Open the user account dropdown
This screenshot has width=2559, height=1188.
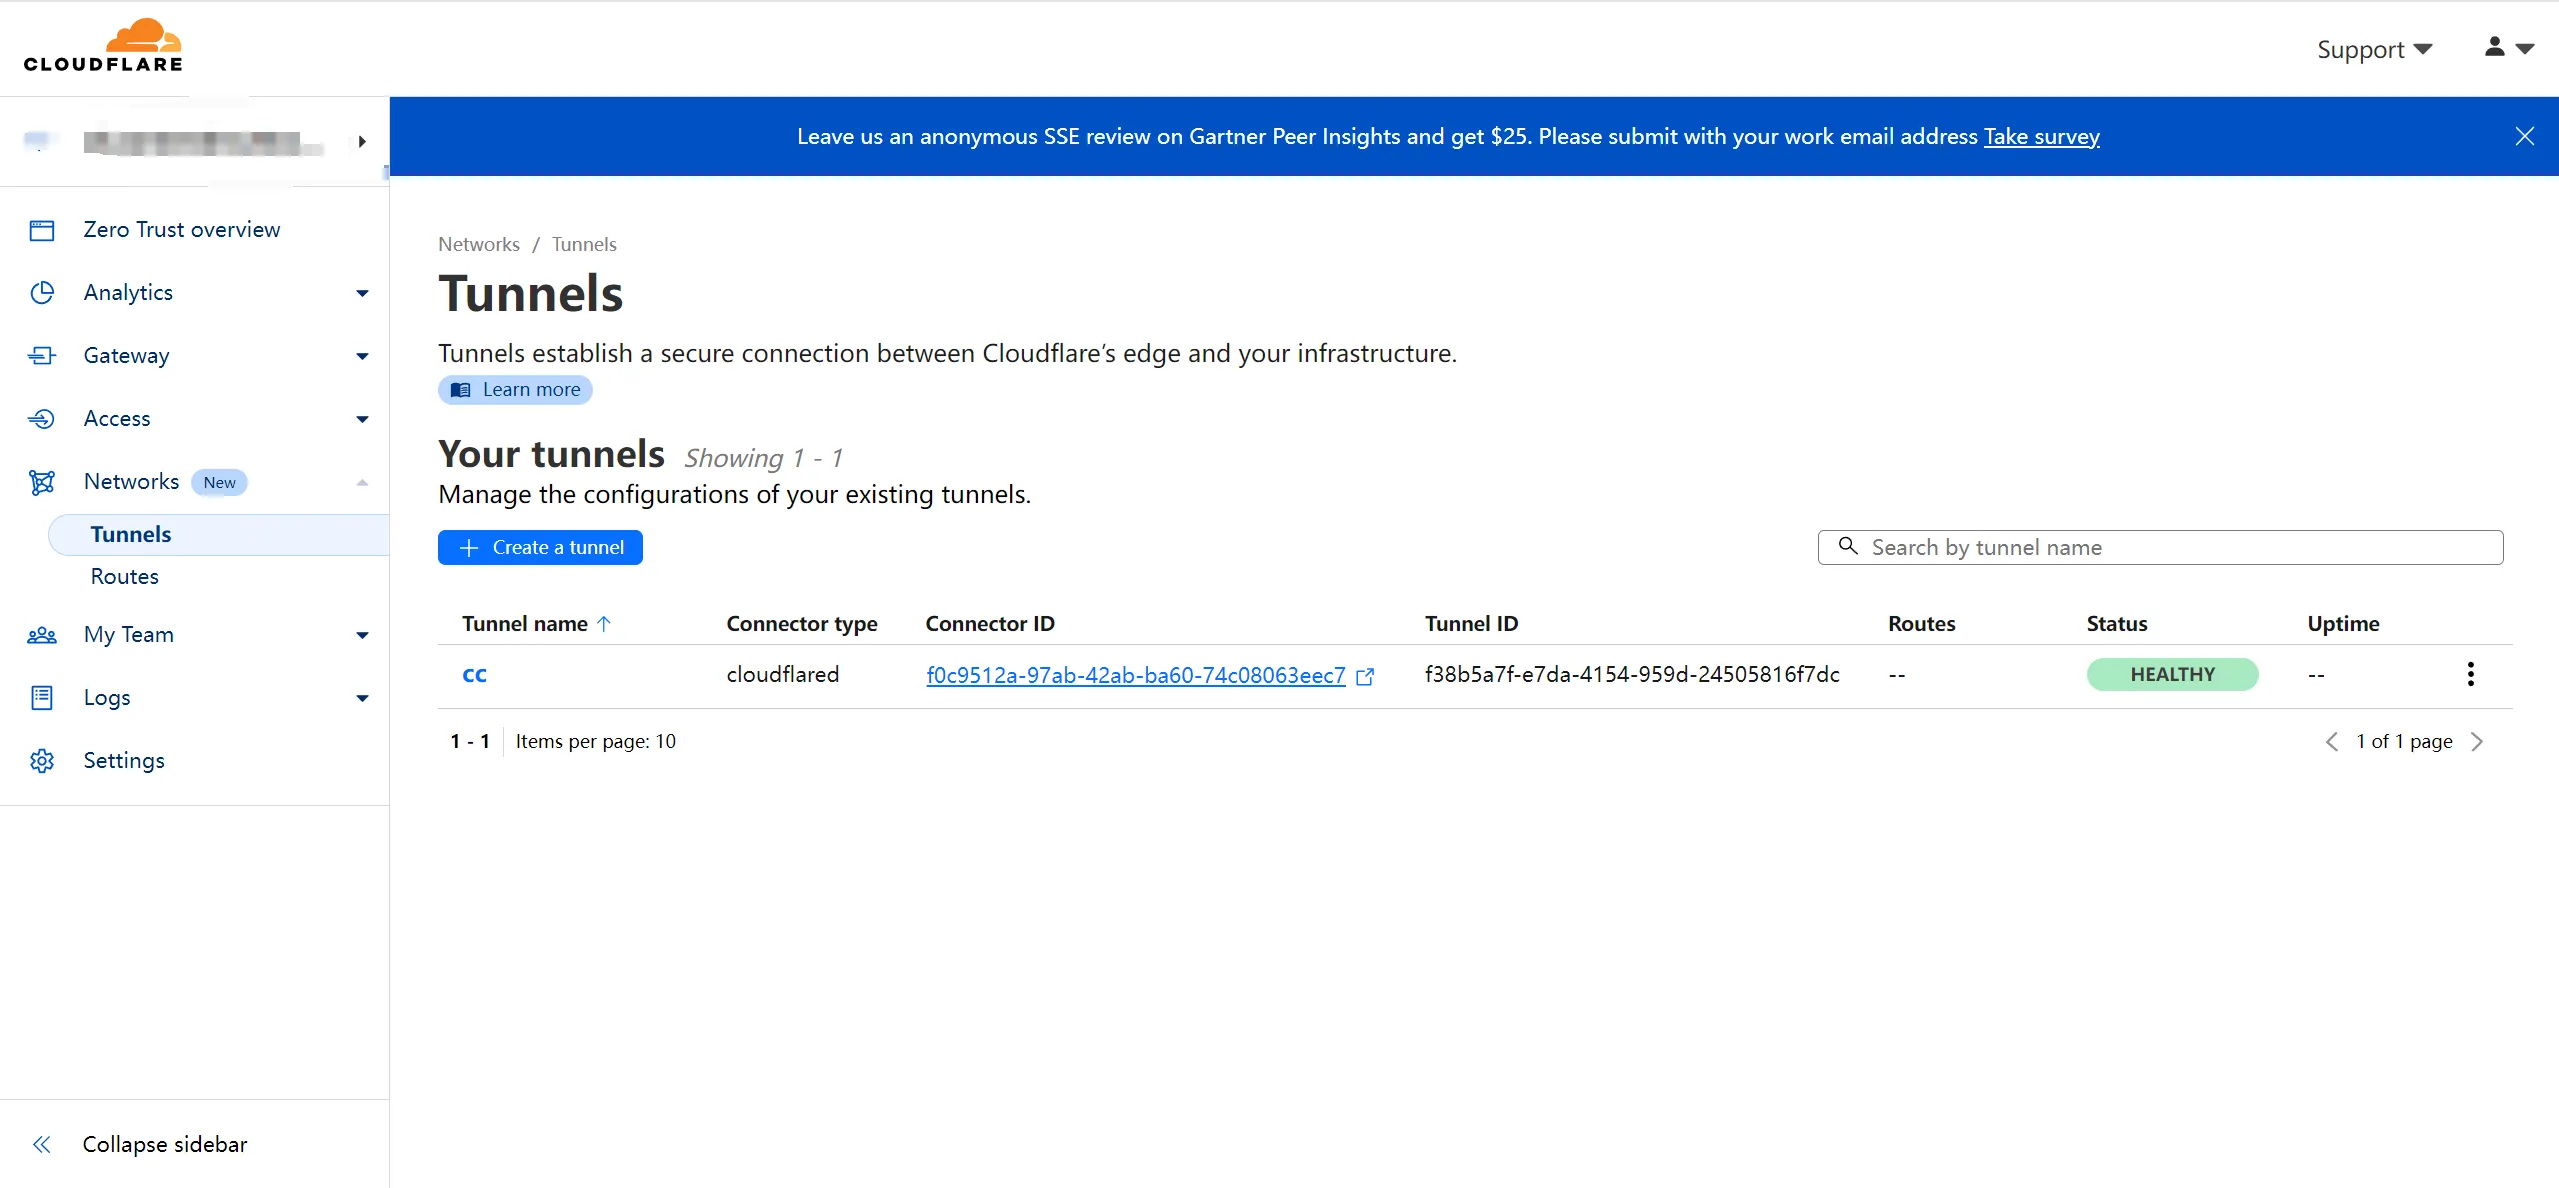tap(2508, 48)
